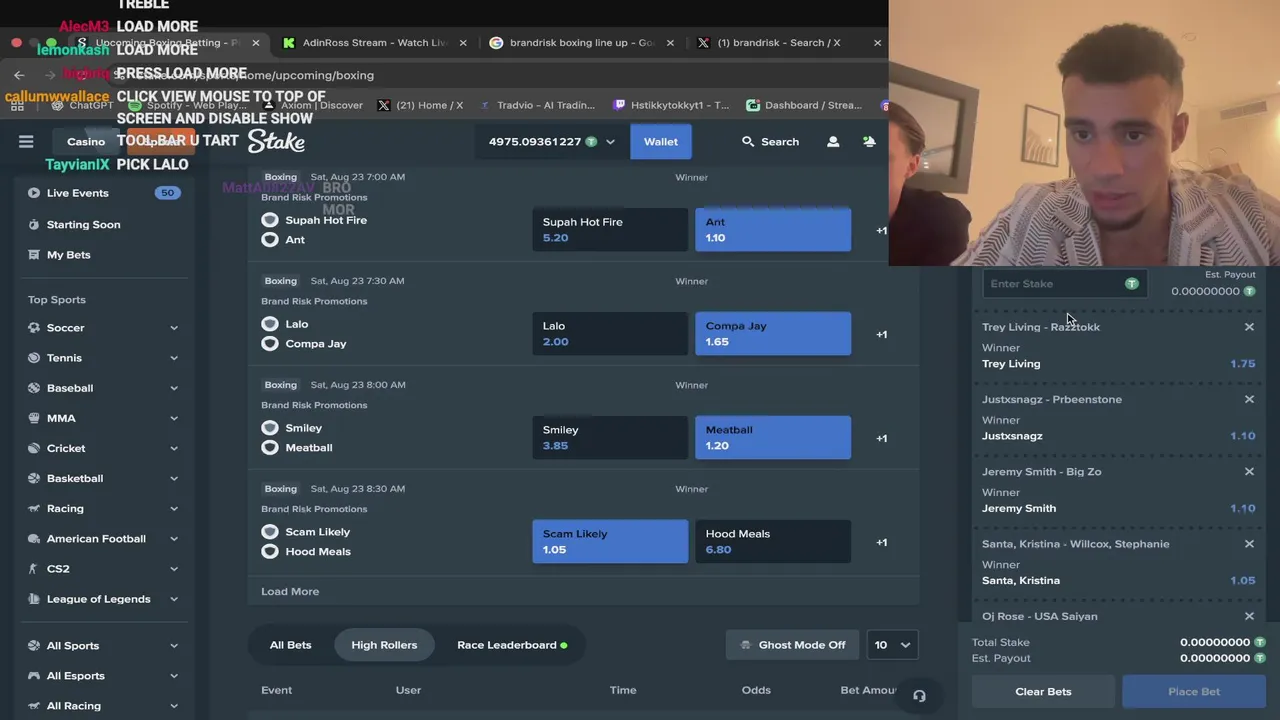Close the brandrisk boxing line up tab
This screenshot has height=720, width=1280.
tap(670, 43)
